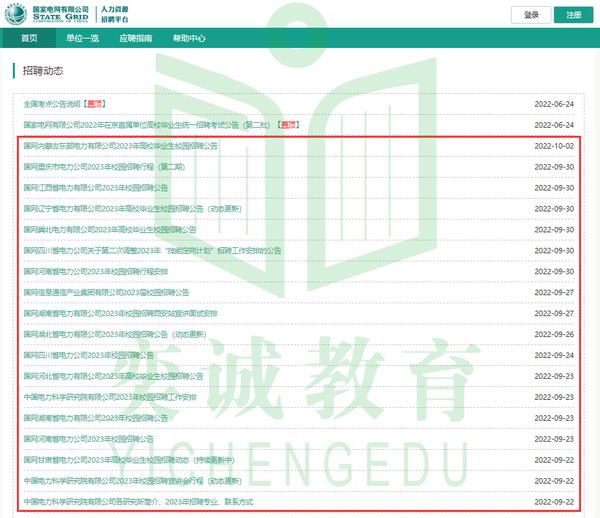Viewport: 600px width, 518px height.
Task: Open the 单位一览 menu item
Action: pos(82,38)
